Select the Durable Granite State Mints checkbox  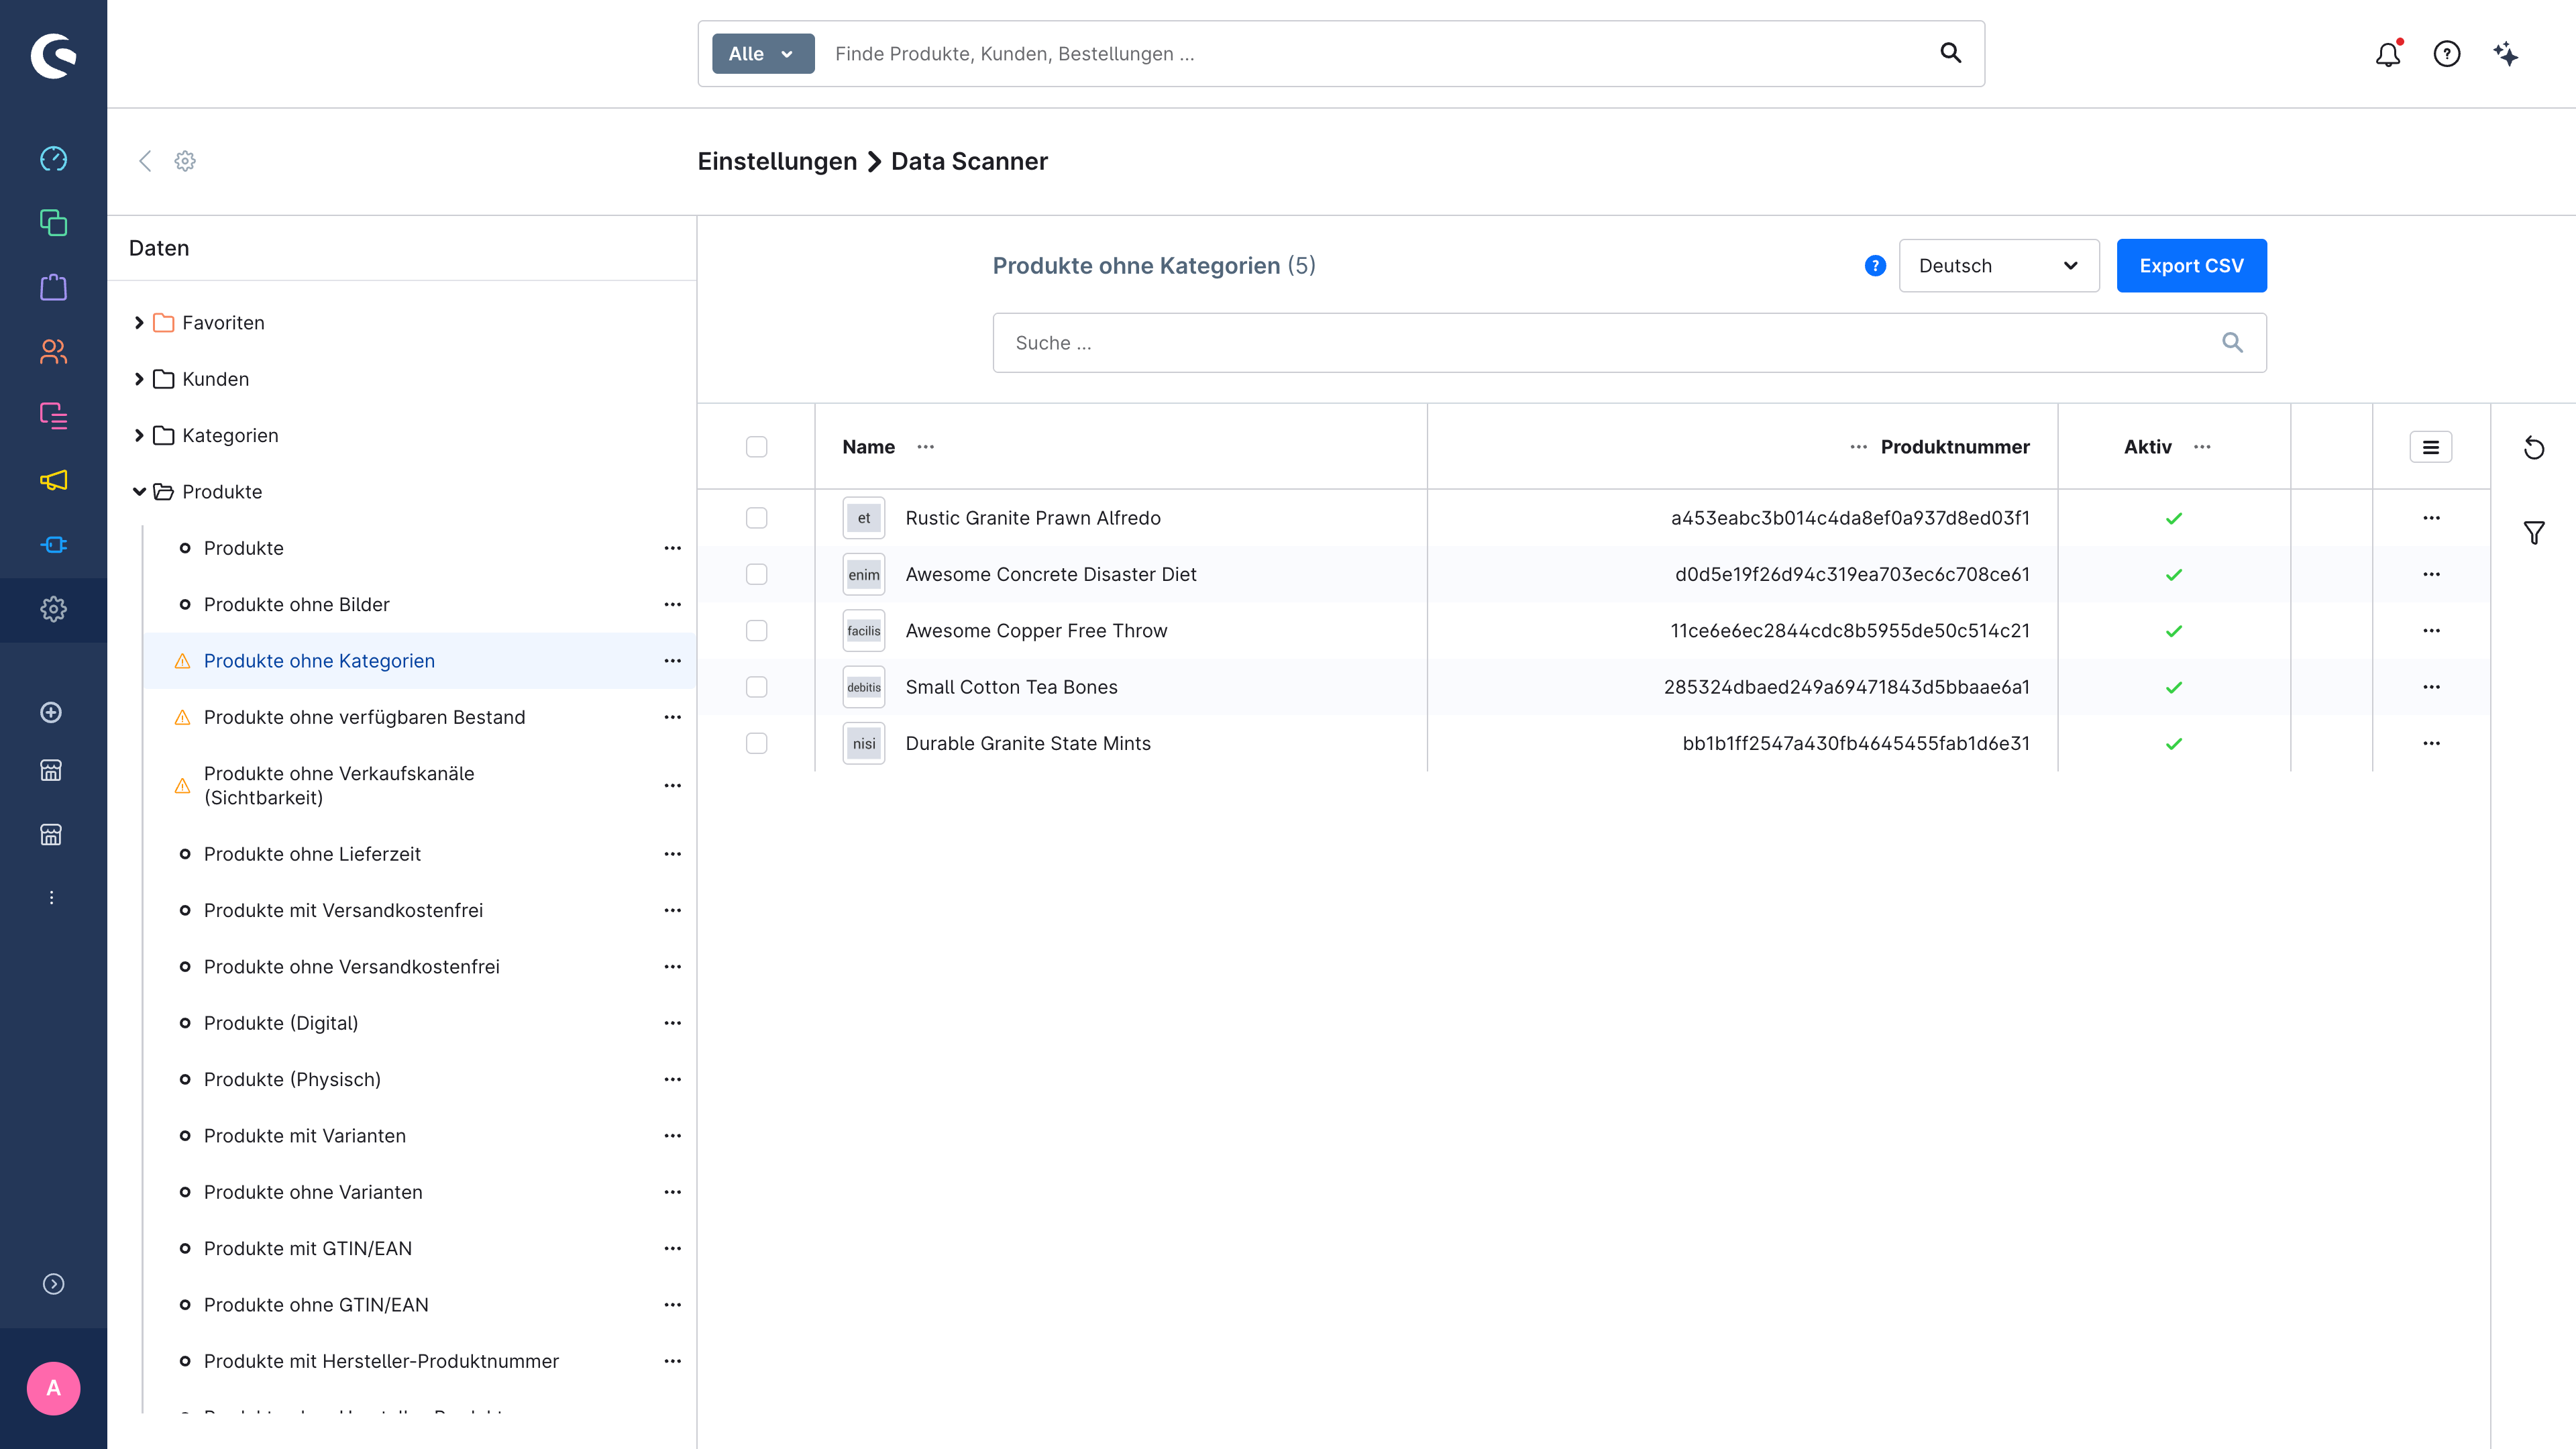(x=757, y=743)
